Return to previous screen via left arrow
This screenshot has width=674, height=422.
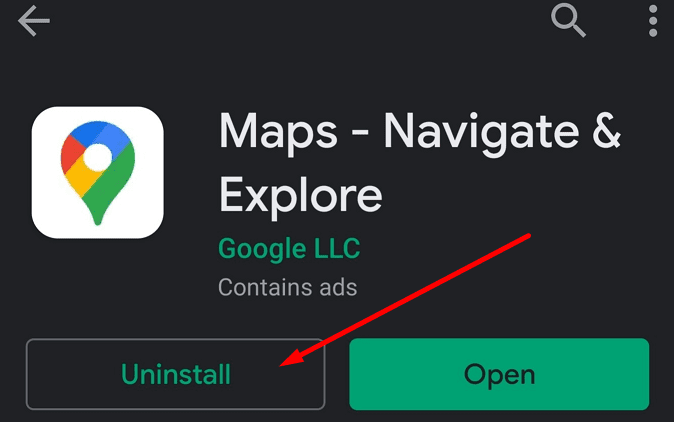pyautogui.click(x=34, y=21)
